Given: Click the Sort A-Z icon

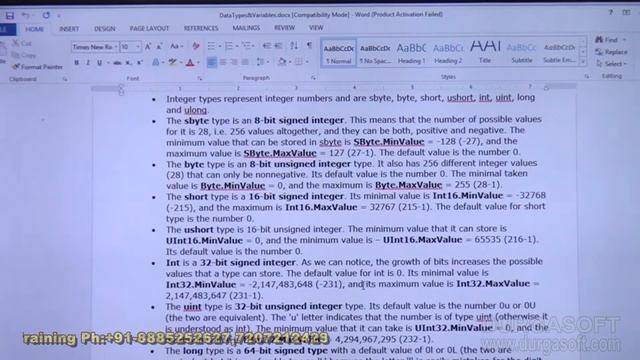Looking at the screenshot, I should tap(294, 46).
